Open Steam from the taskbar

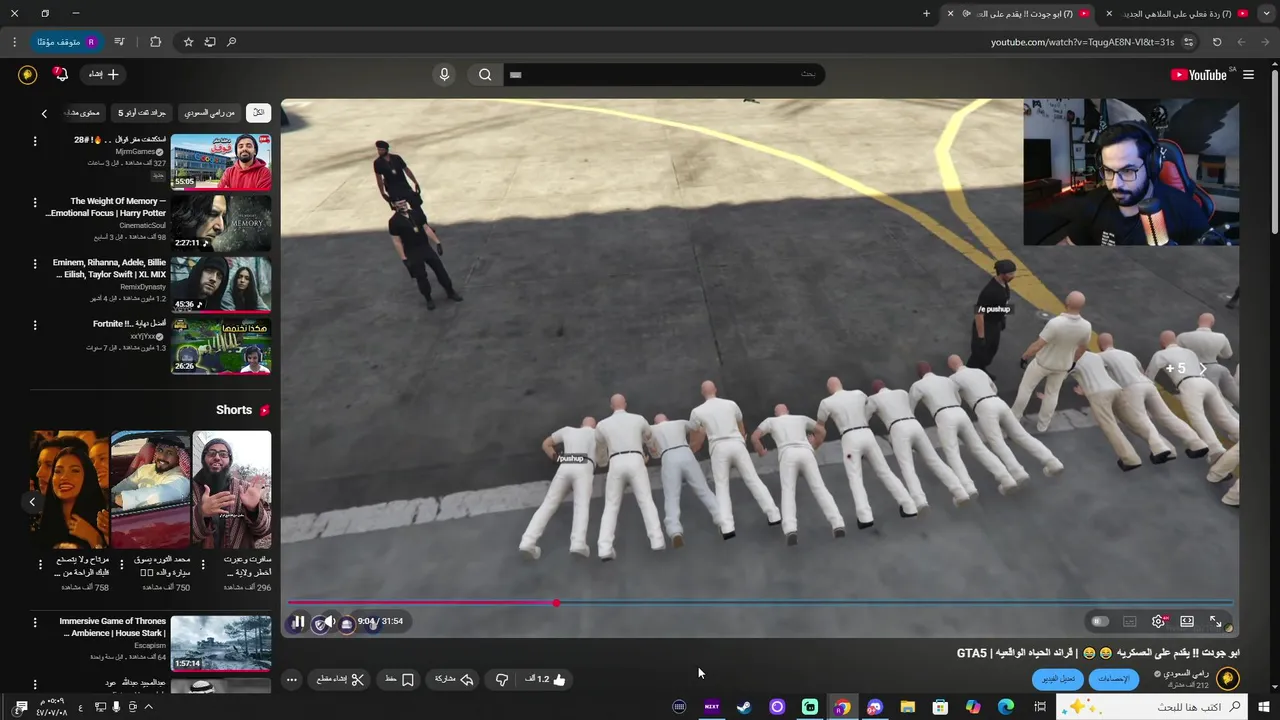[x=744, y=707]
